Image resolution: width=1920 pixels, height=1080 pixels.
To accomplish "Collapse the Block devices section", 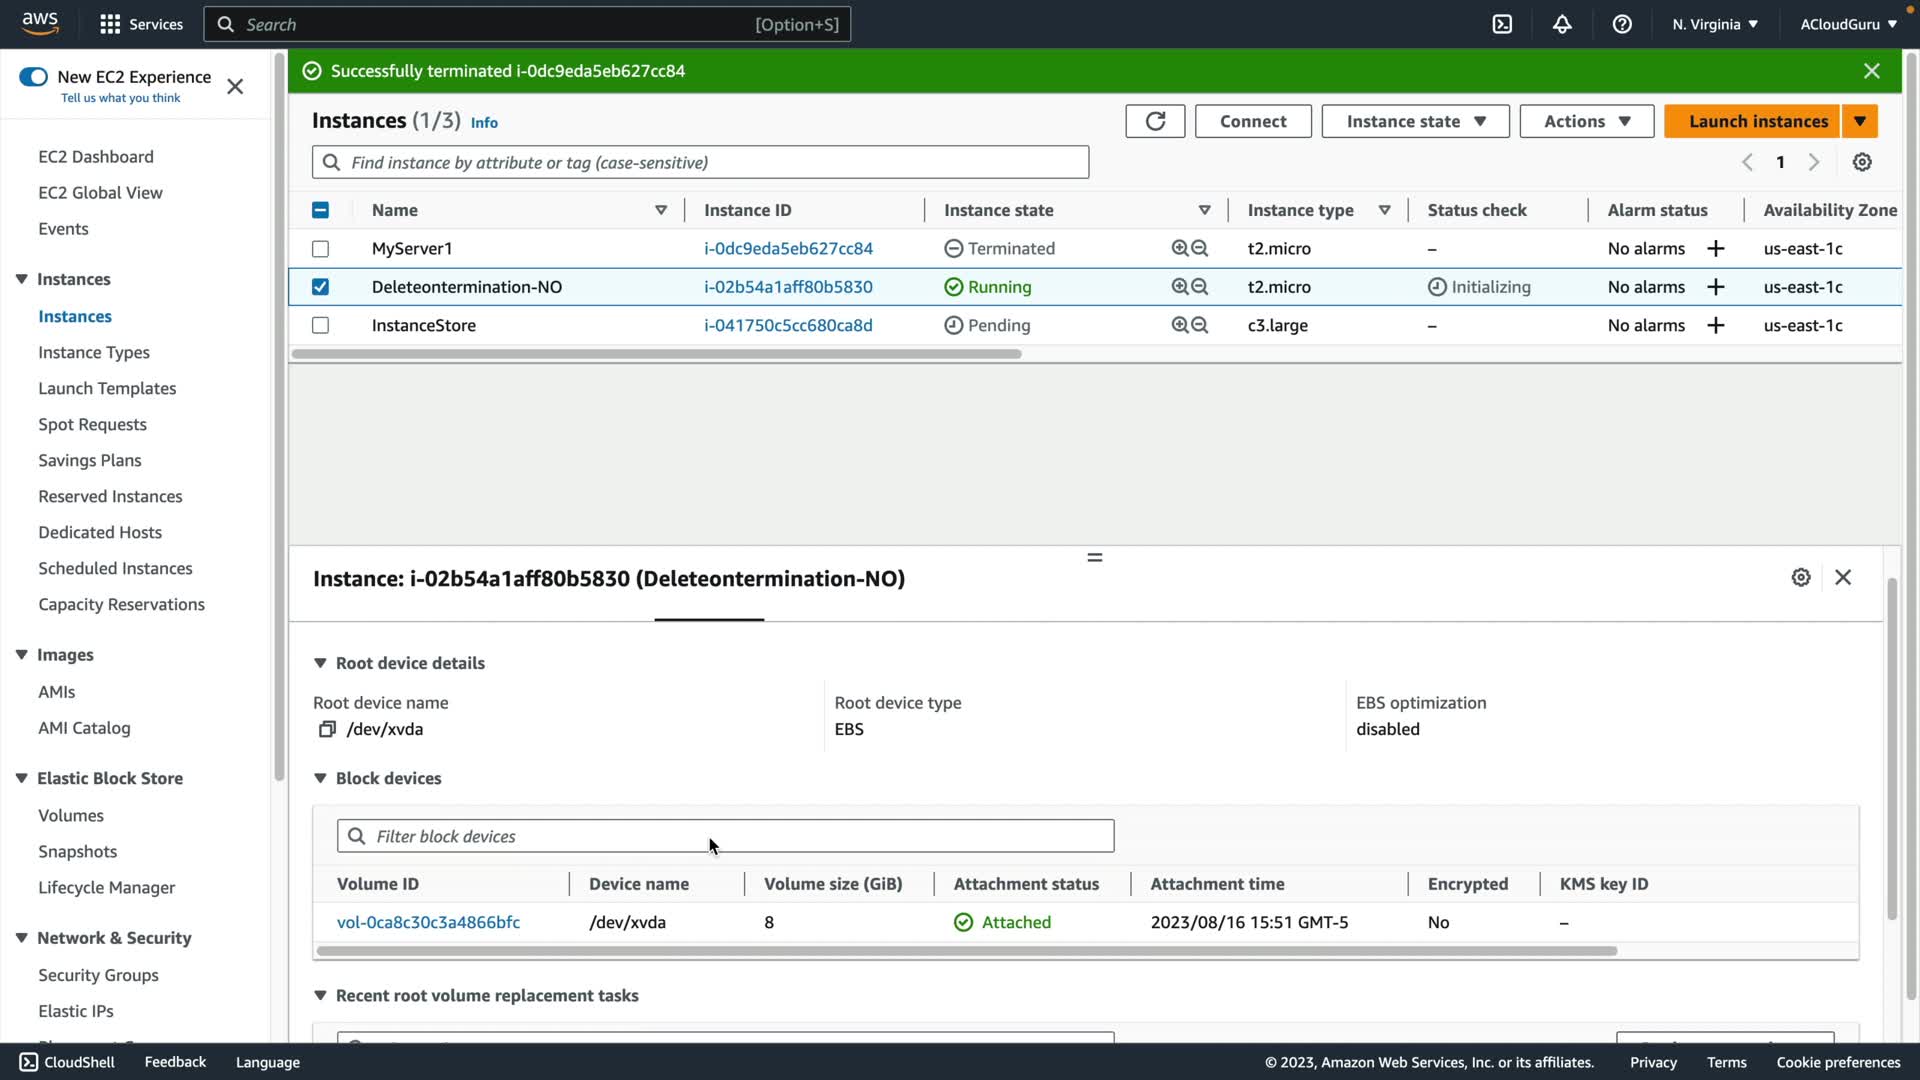I will tap(320, 778).
